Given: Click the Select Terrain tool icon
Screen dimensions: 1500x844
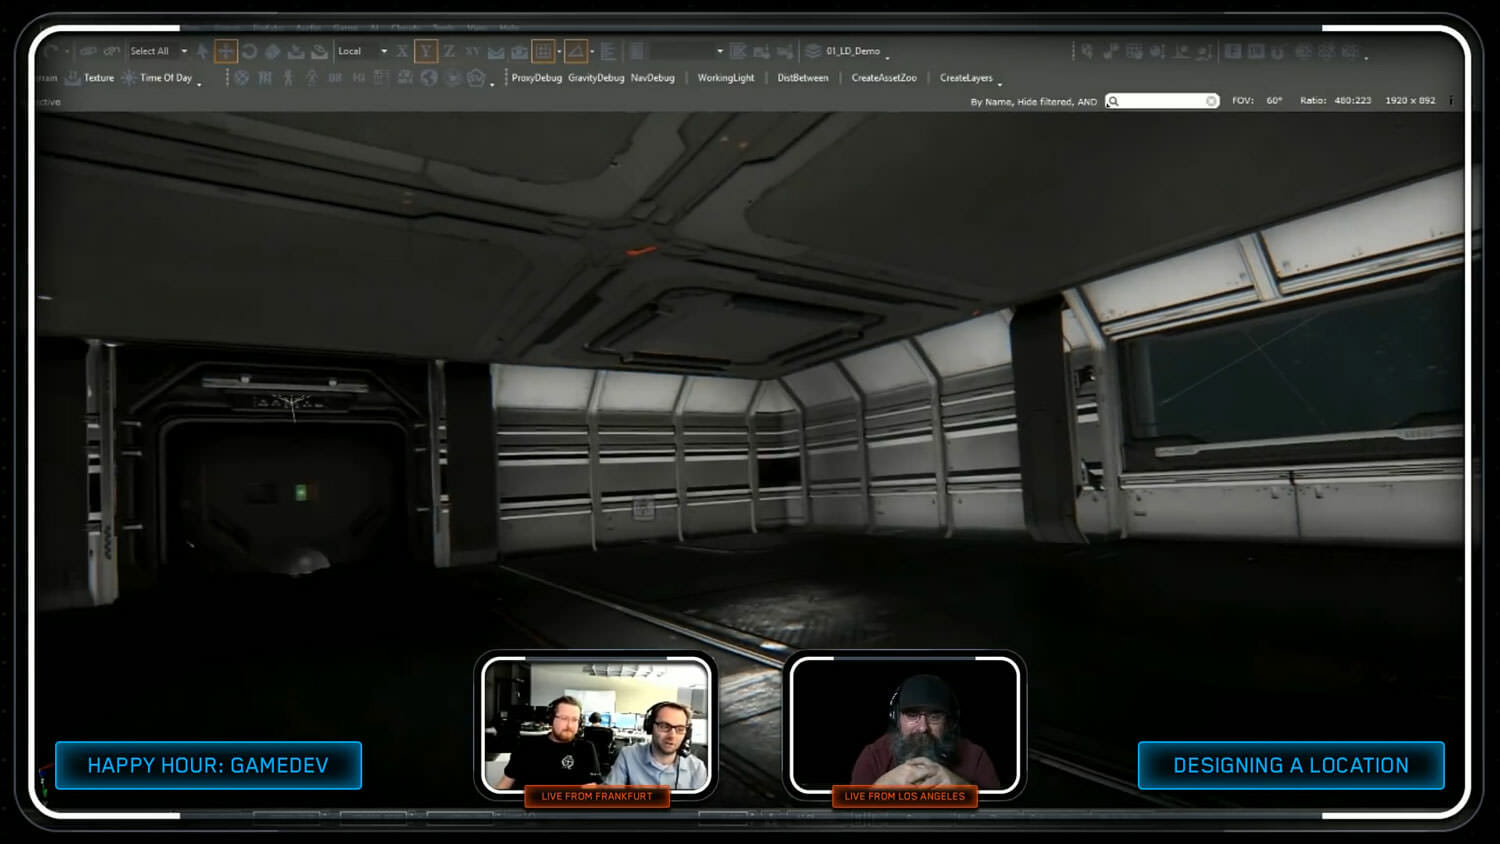Looking at the screenshot, I should (x=319, y=51).
